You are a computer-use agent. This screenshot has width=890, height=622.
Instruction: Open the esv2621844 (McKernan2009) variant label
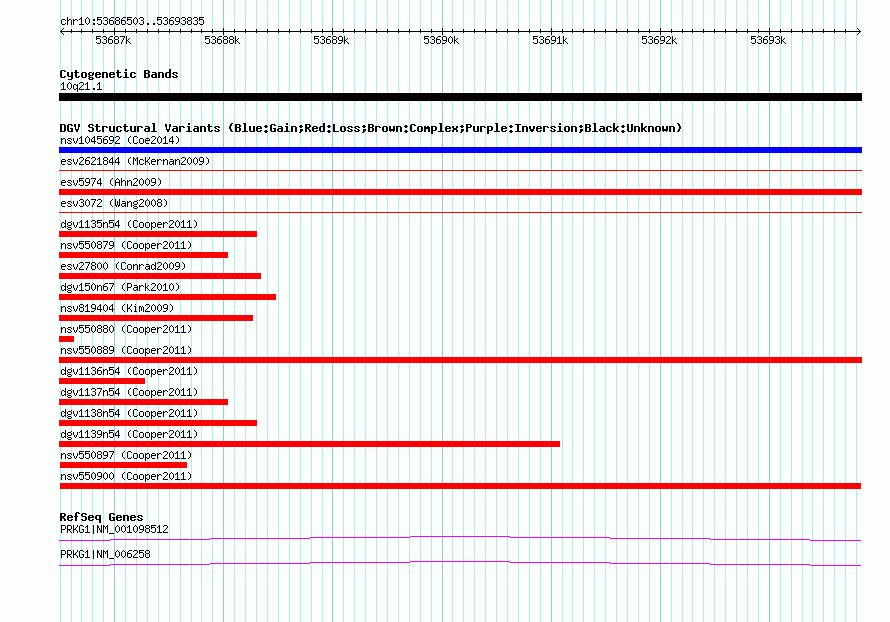[x=135, y=161]
